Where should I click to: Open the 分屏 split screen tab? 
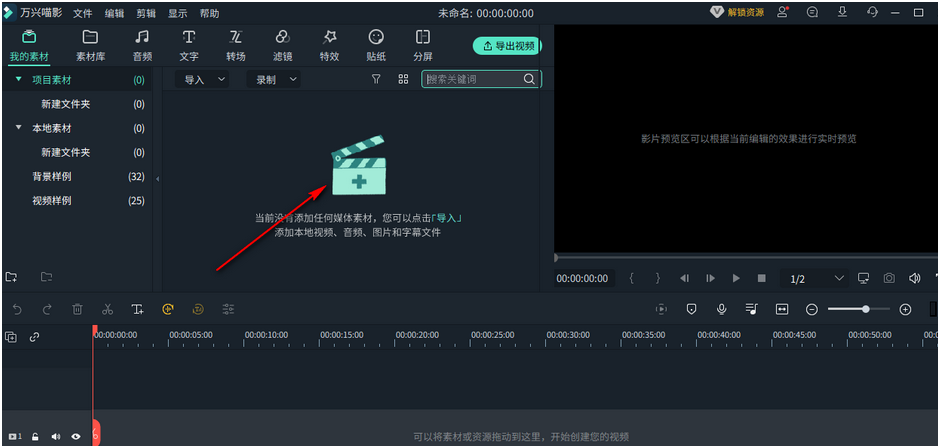click(423, 46)
